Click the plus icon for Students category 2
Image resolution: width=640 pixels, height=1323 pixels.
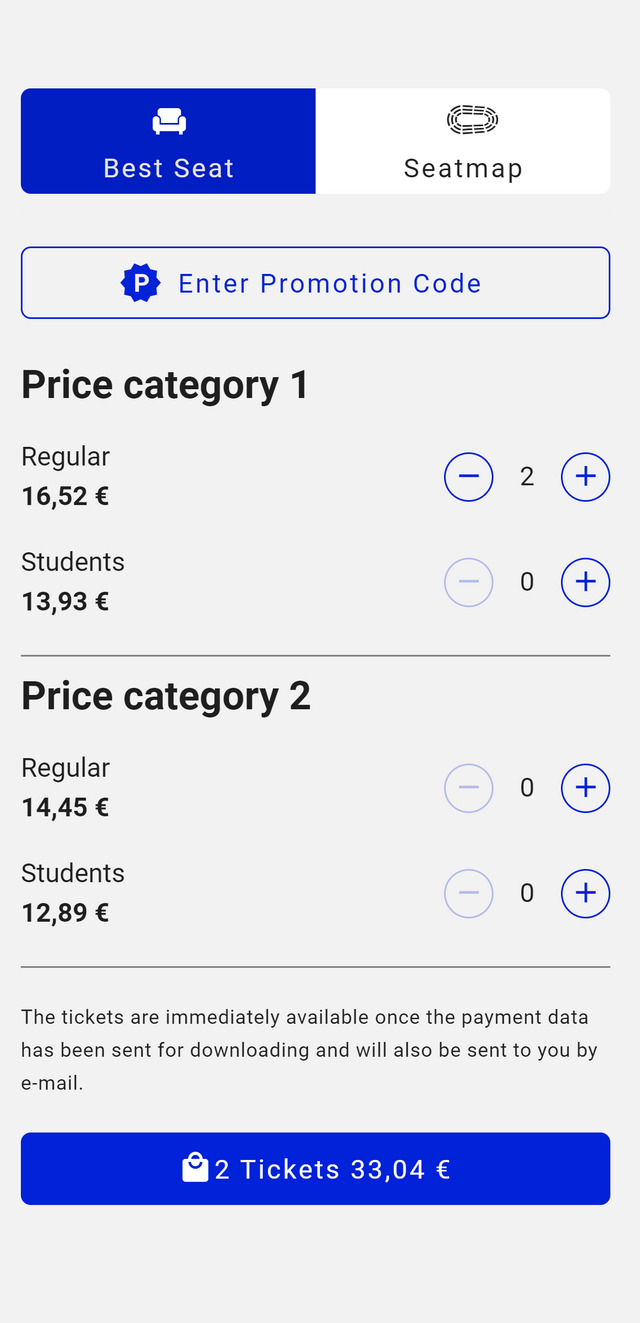585,893
